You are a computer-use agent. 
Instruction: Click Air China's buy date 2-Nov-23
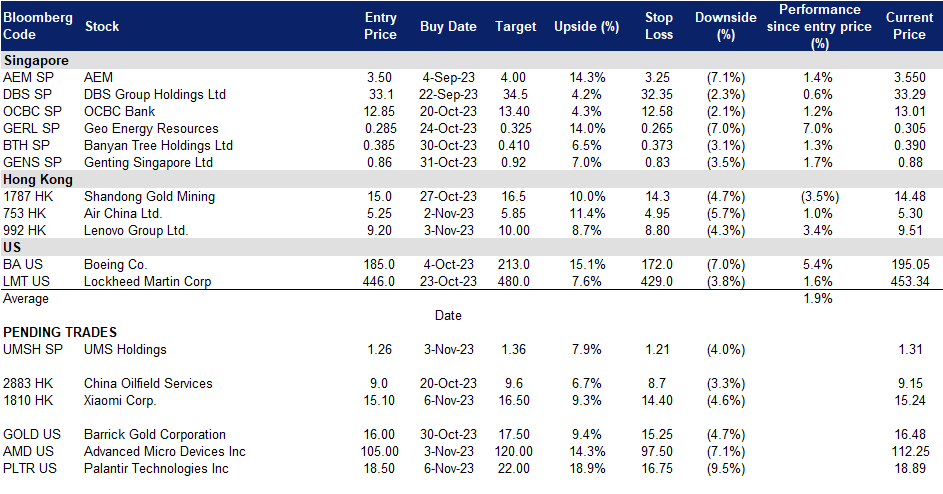[448, 213]
